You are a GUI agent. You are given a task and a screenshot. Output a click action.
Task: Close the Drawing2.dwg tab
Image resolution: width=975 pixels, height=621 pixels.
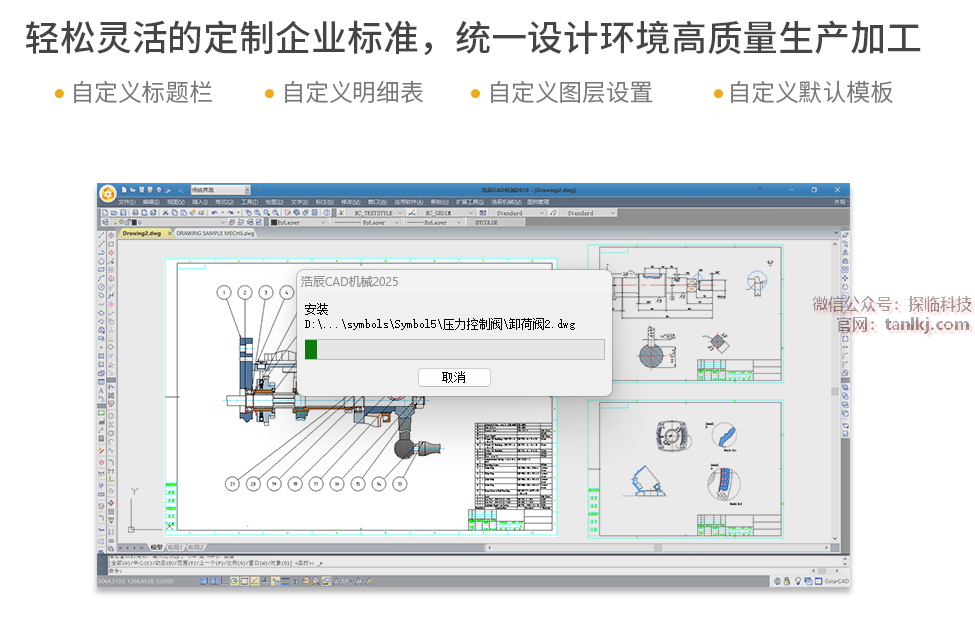coord(170,234)
